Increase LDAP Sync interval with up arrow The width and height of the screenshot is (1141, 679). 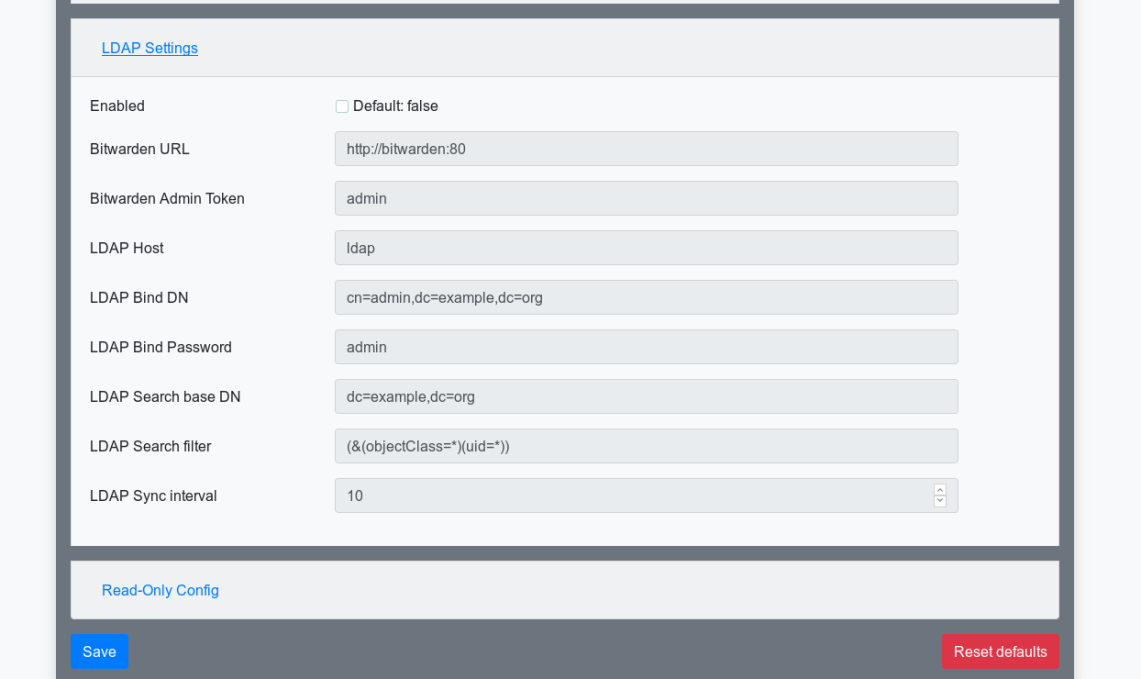[940, 490]
